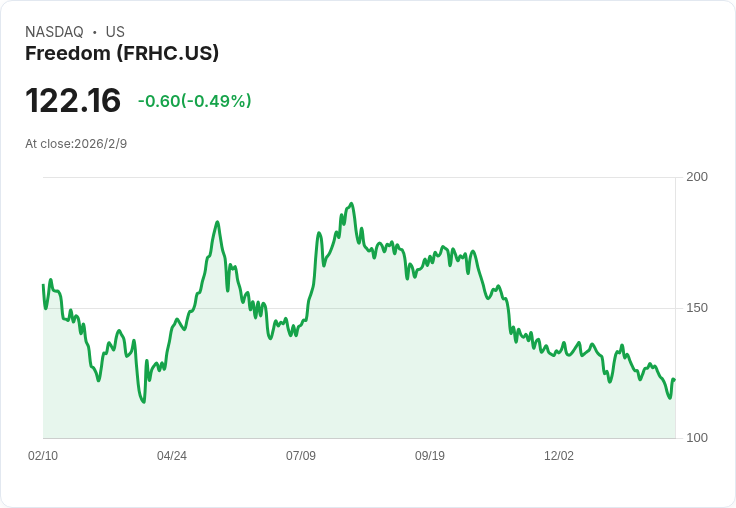This screenshot has height=508, width=736.
Task: Click the line's starting point above 02/10
Action: [x=43, y=285]
